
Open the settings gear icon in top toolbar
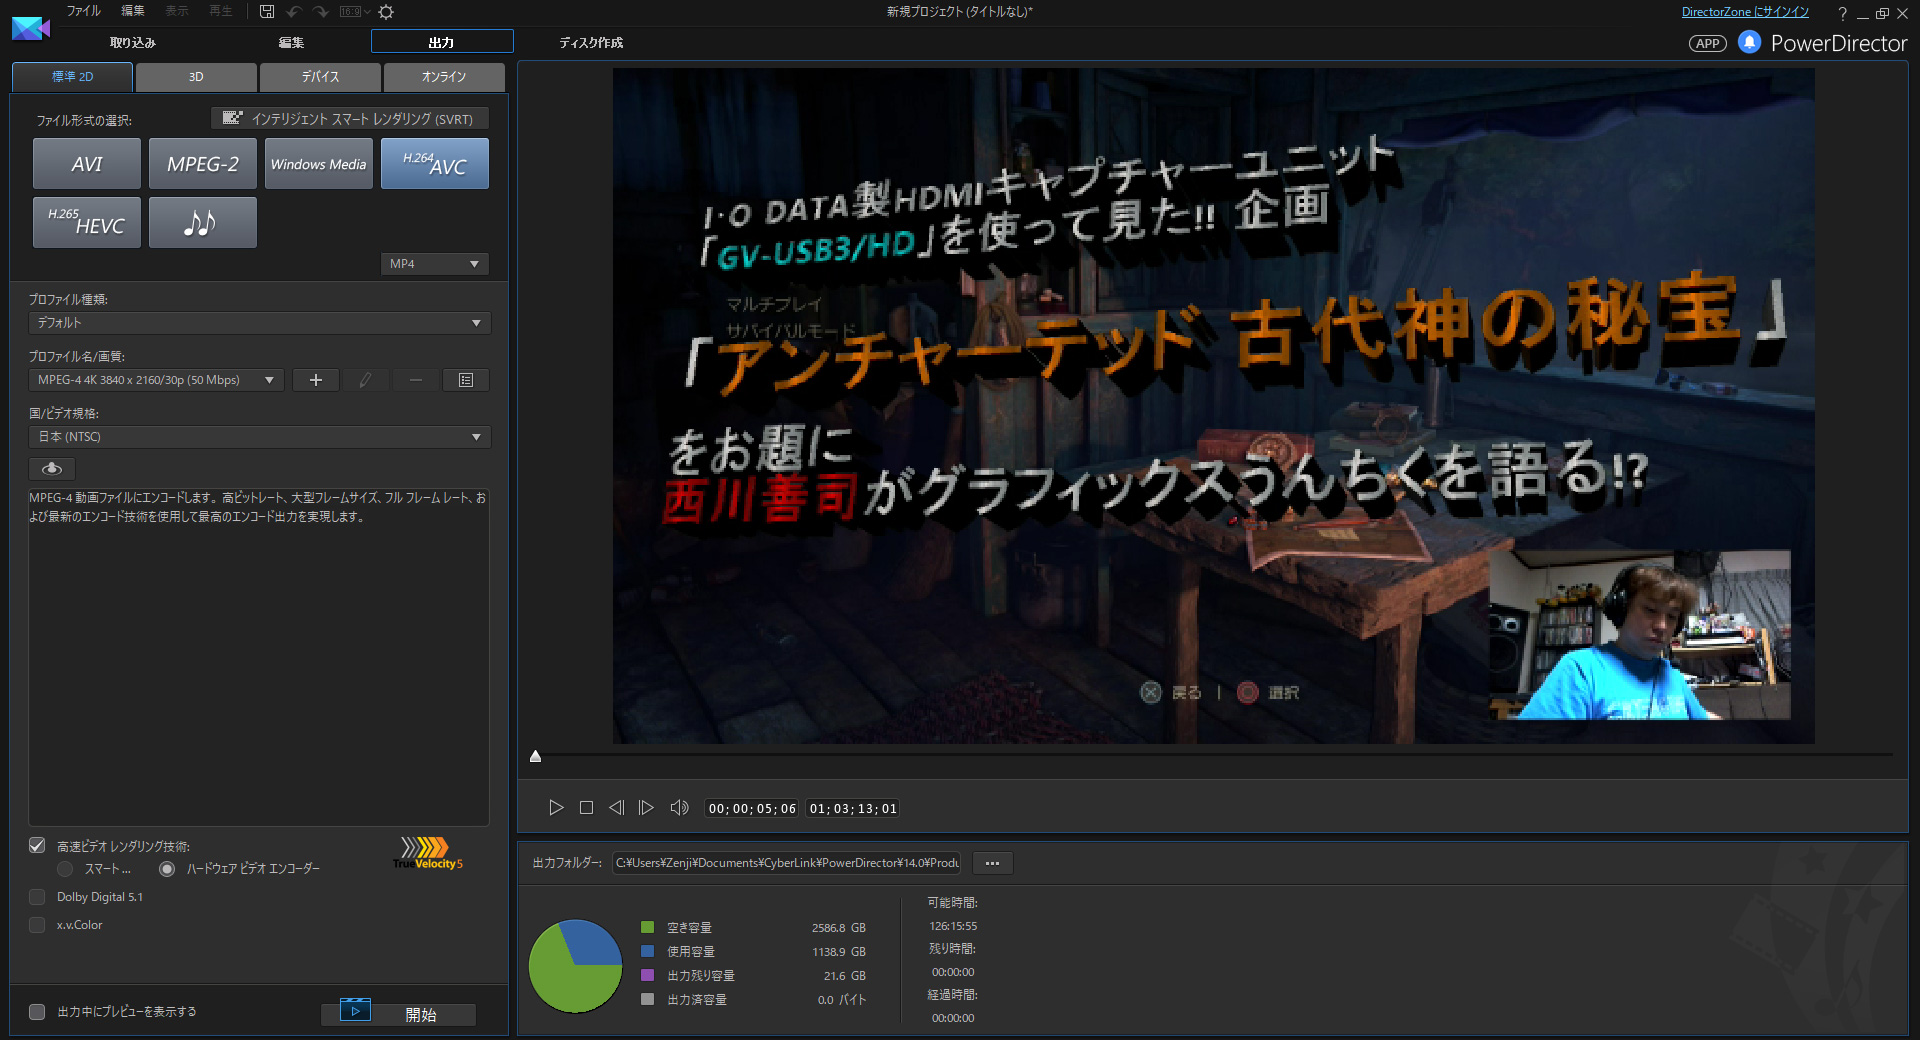[386, 12]
